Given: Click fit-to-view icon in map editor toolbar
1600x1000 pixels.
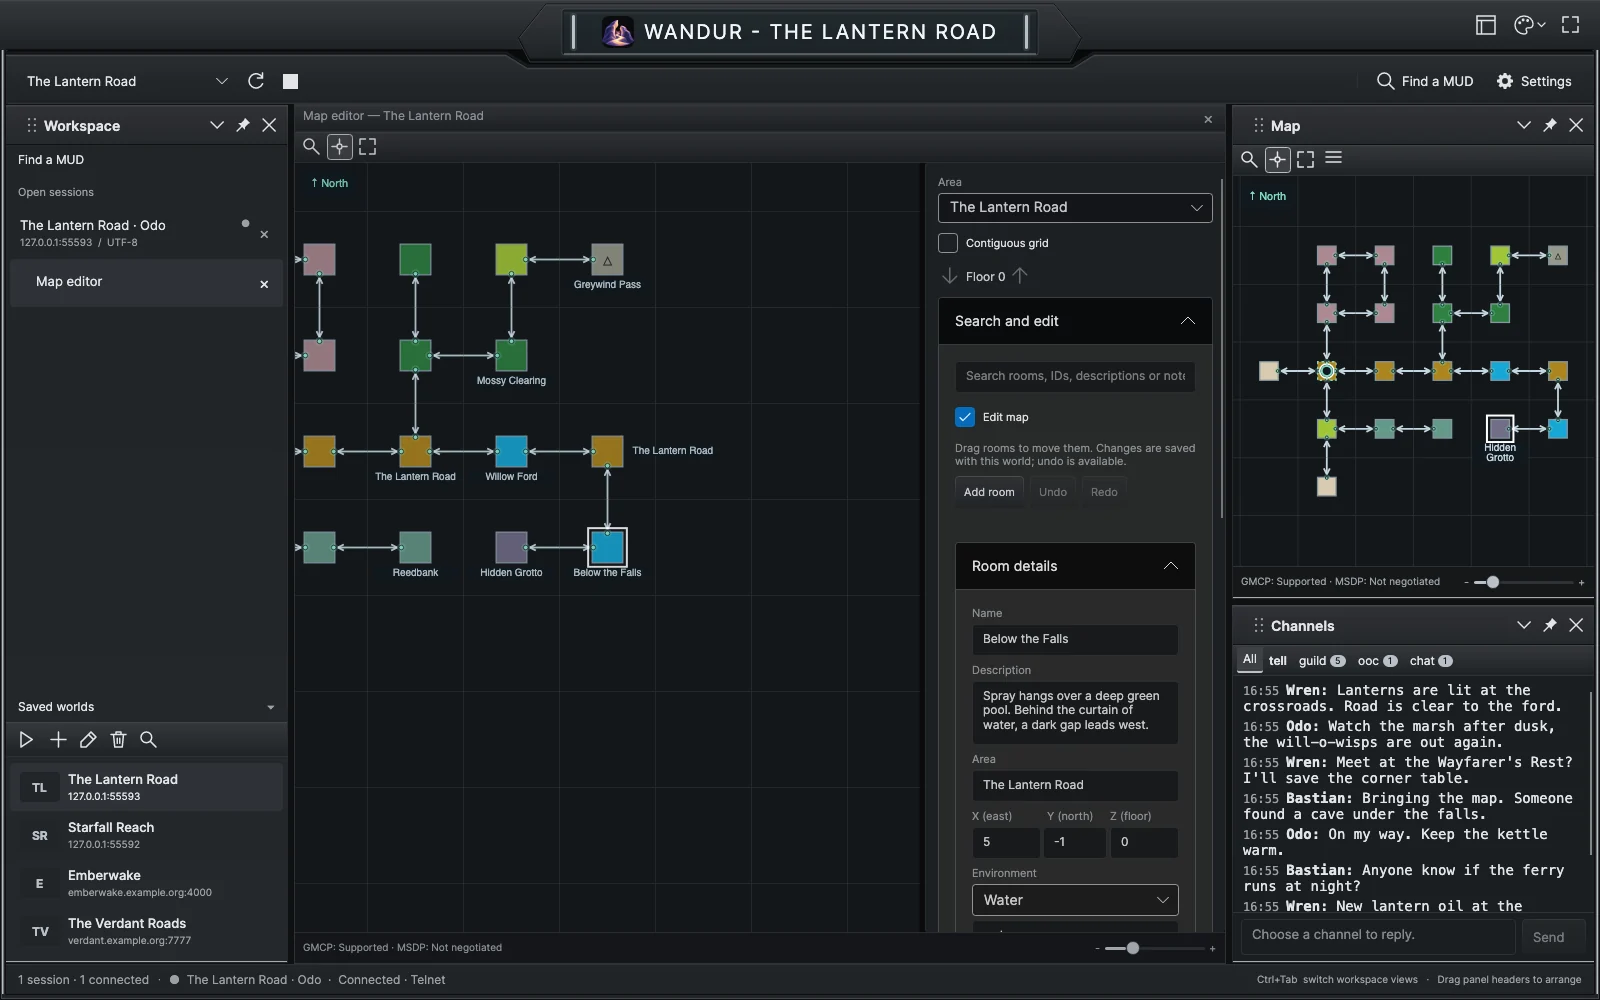Looking at the screenshot, I should tap(368, 147).
